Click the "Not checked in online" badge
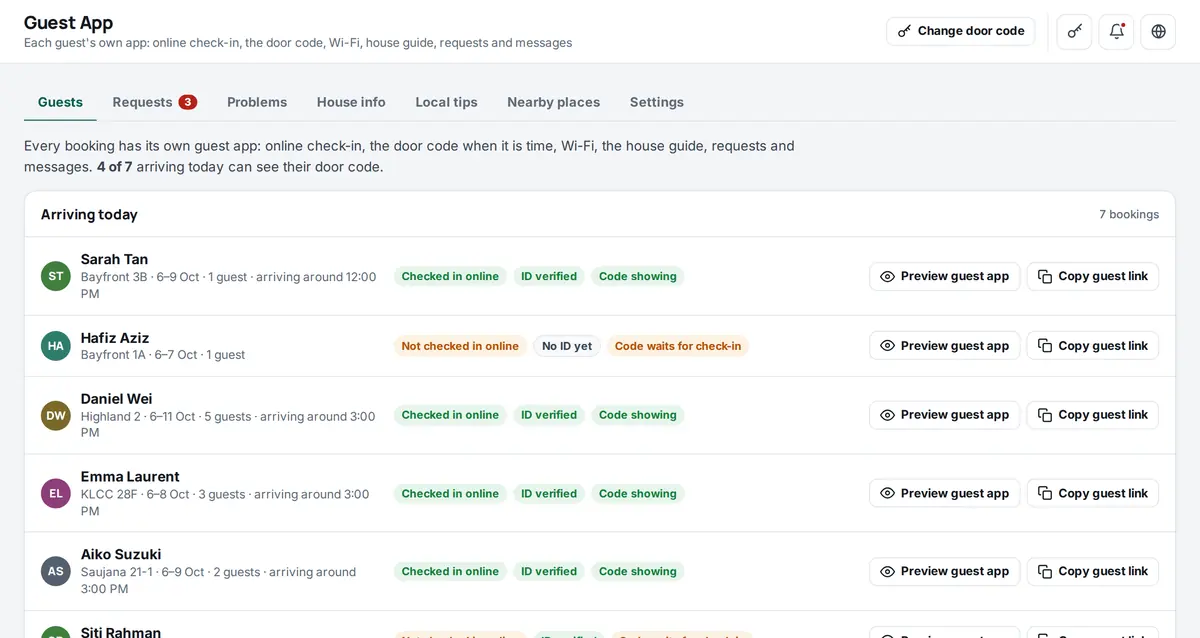 (460, 346)
